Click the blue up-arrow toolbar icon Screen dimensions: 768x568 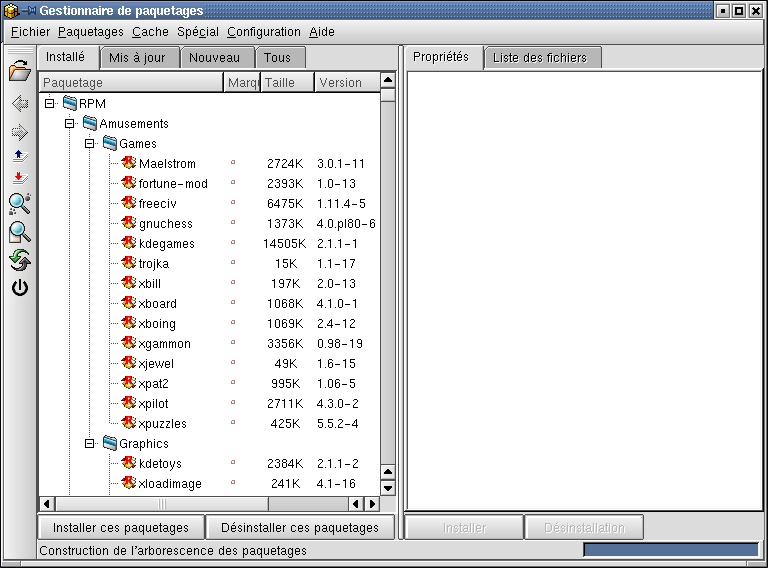point(19,156)
